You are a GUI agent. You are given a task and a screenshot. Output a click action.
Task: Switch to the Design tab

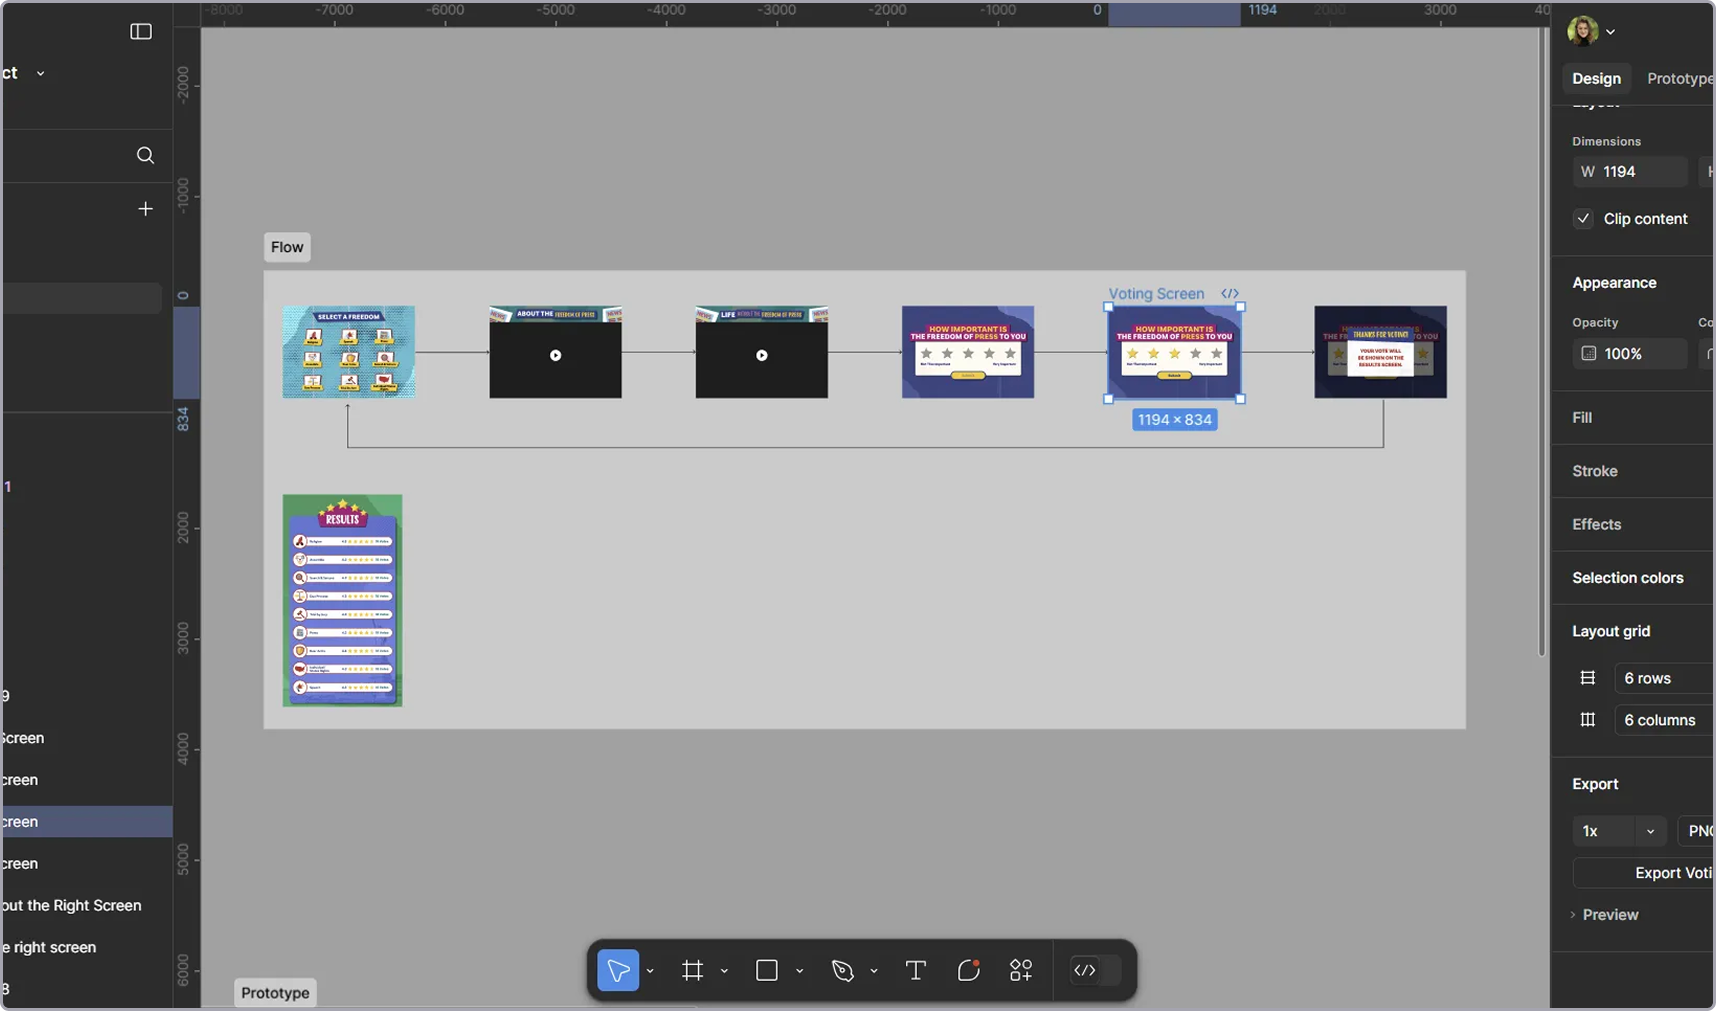(1596, 79)
